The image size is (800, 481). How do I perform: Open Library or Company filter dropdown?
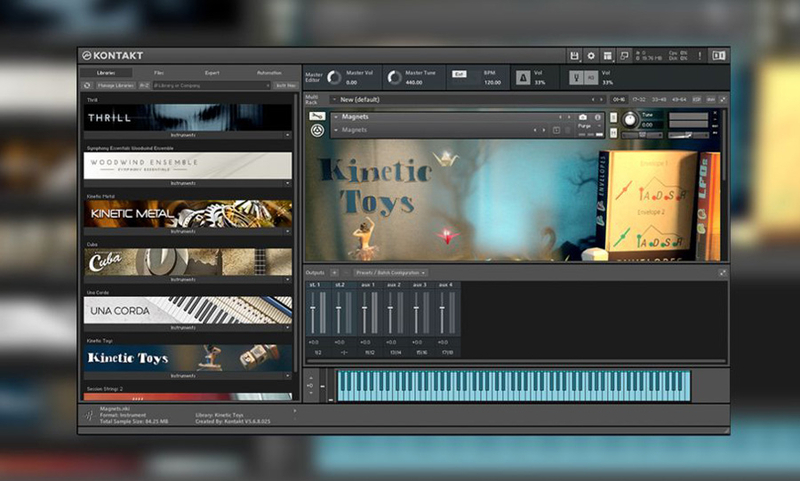211,86
